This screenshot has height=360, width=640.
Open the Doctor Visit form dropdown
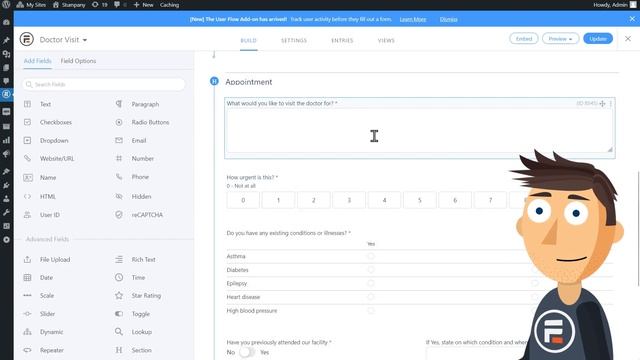63,40
